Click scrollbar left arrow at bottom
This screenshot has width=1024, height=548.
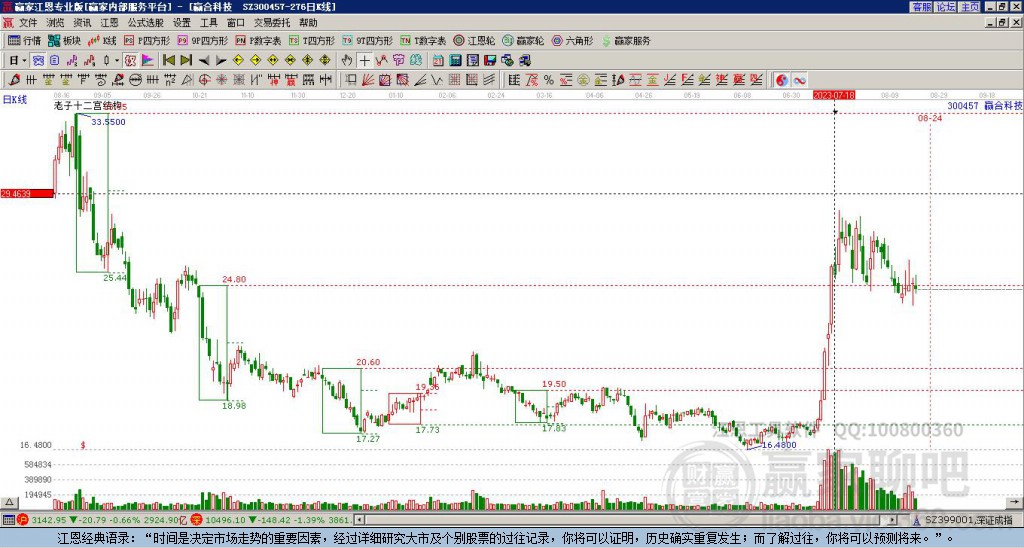(359, 520)
